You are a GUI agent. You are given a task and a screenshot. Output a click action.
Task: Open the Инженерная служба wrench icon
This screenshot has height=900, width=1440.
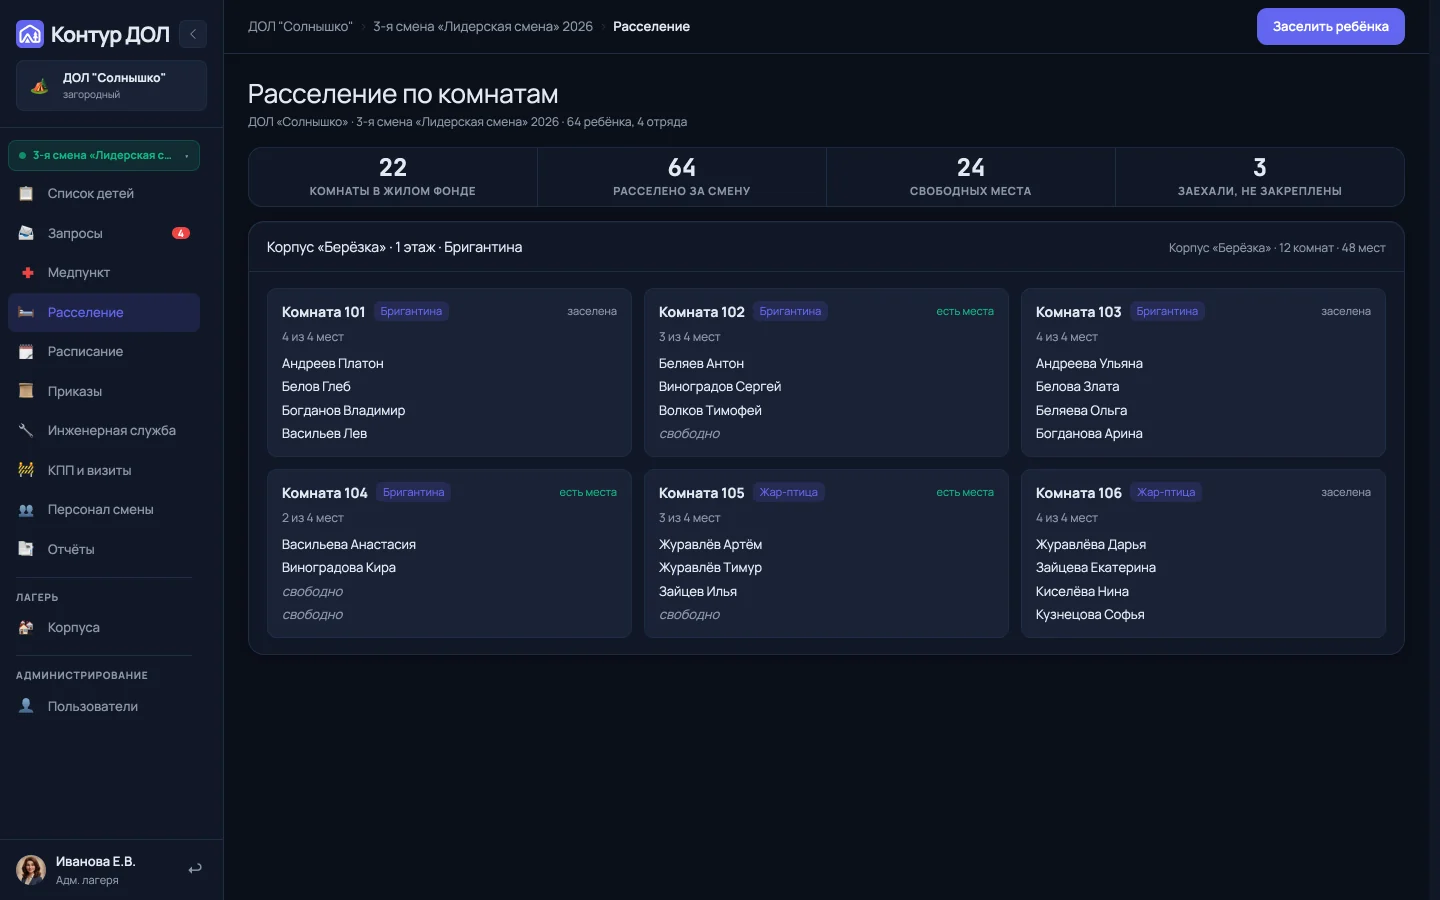27,430
